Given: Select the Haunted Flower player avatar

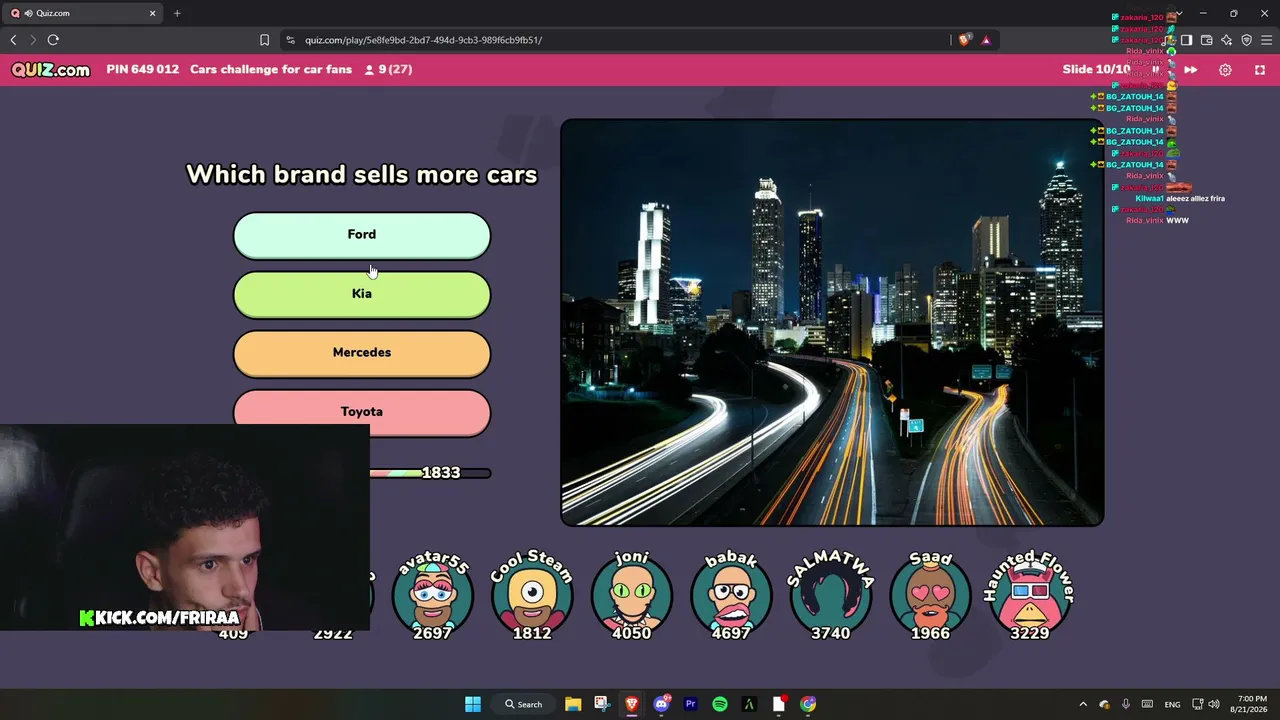Looking at the screenshot, I should pos(1030,595).
